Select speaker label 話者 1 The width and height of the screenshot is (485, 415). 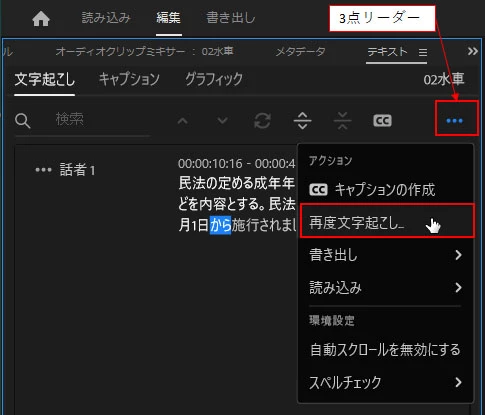pos(77,170)
